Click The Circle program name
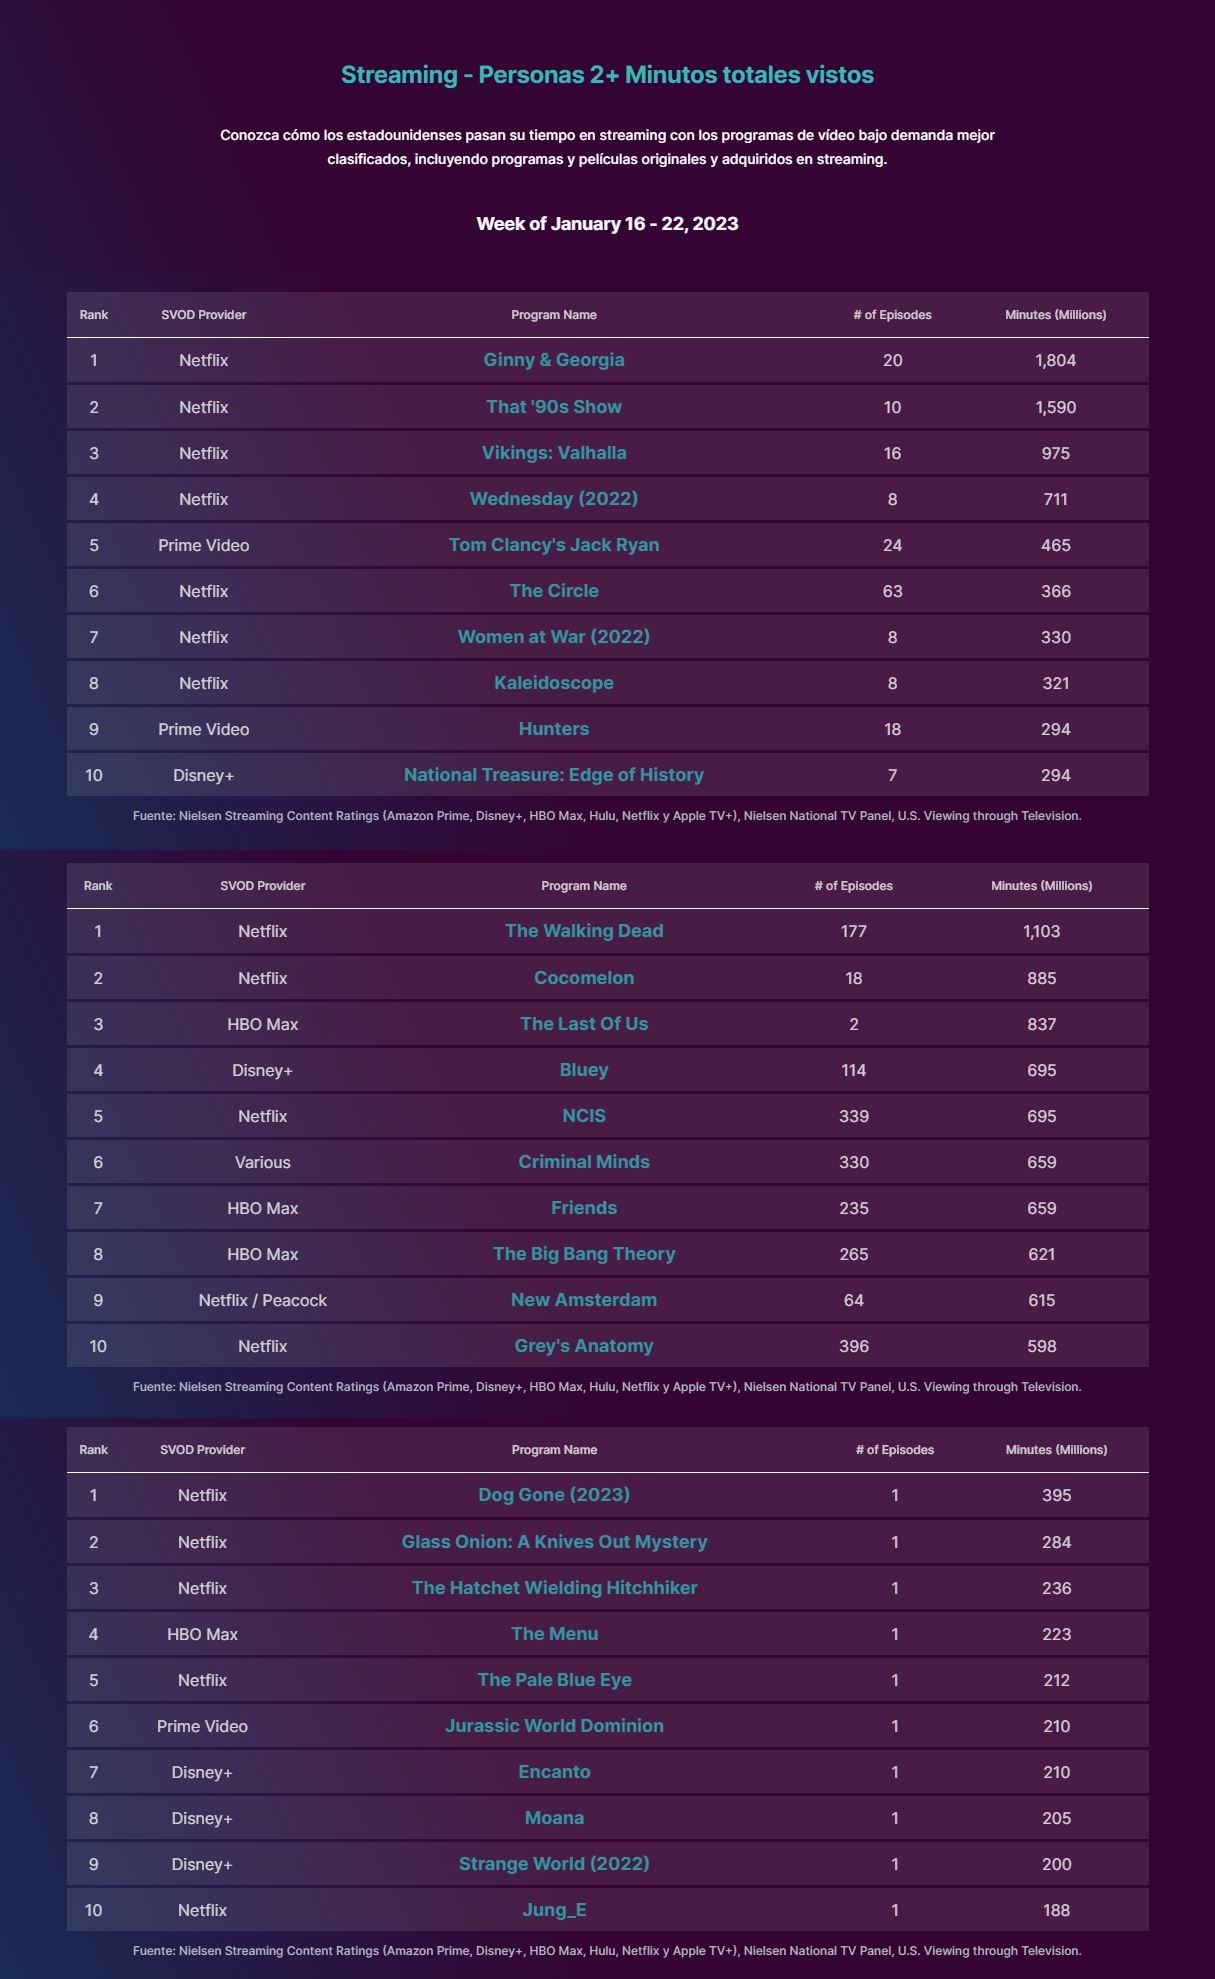 [554, 591]
